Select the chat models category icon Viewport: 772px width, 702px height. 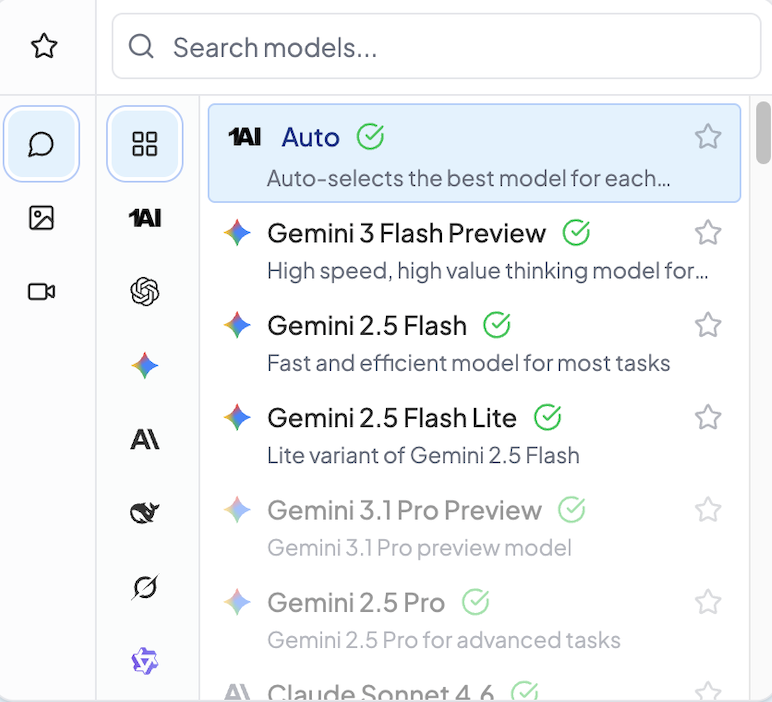pyautogui.click(x=41, y=144)
